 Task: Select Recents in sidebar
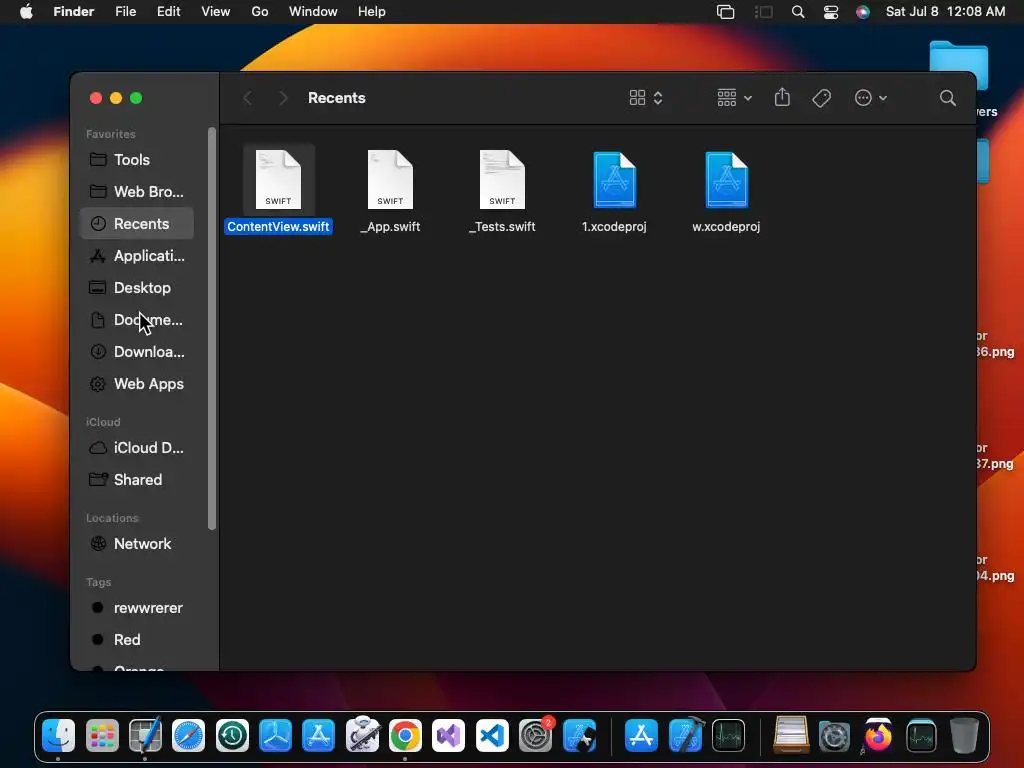click(136, 223)
